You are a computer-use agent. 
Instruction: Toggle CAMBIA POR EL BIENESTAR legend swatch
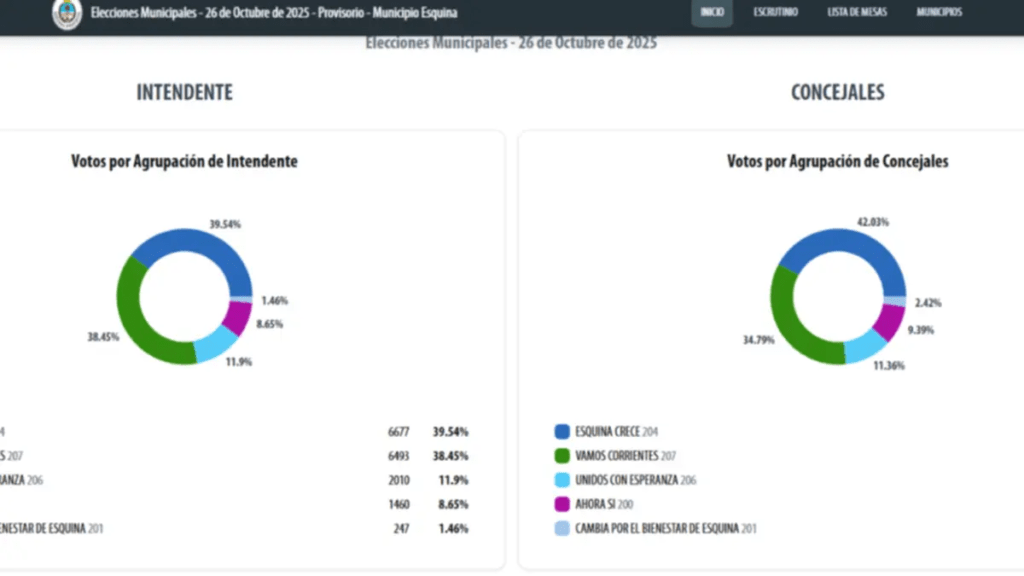click(561, 528)
